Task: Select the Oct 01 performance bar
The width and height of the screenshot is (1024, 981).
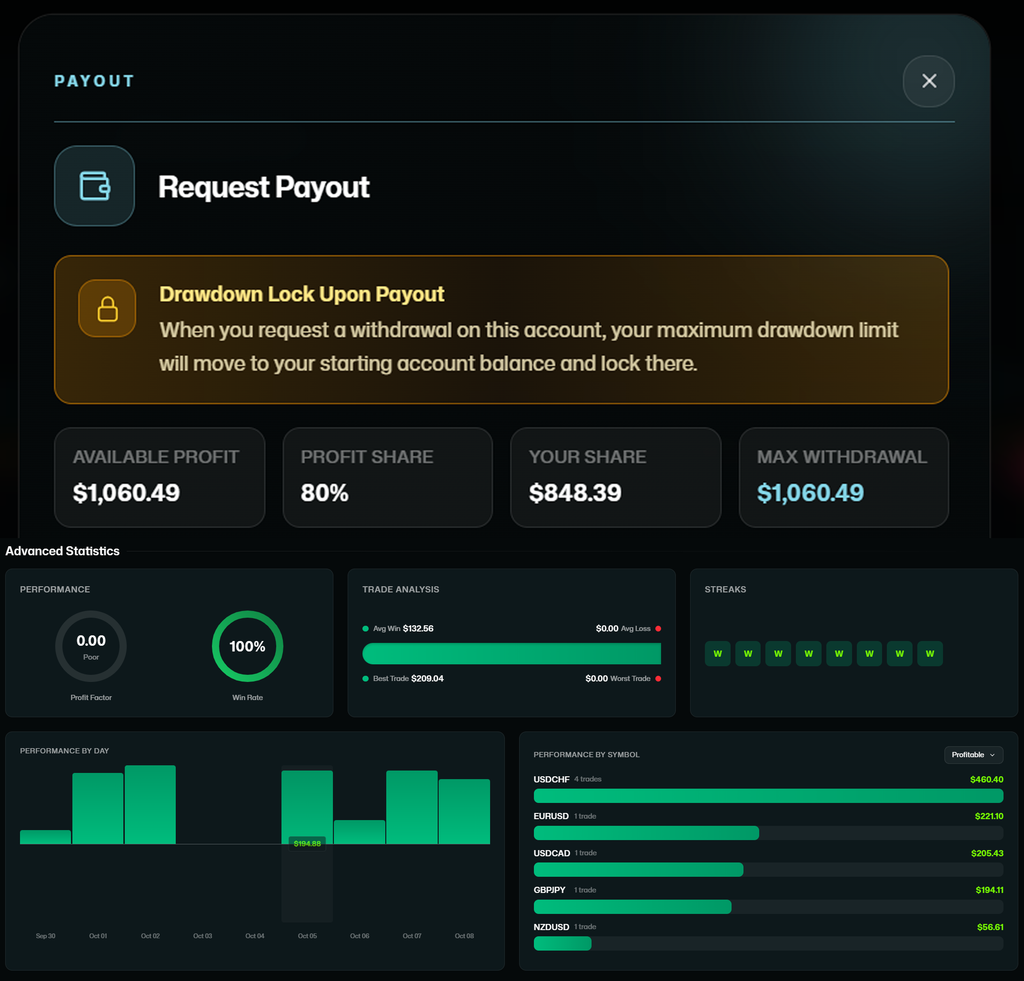Action: [98, 809]
